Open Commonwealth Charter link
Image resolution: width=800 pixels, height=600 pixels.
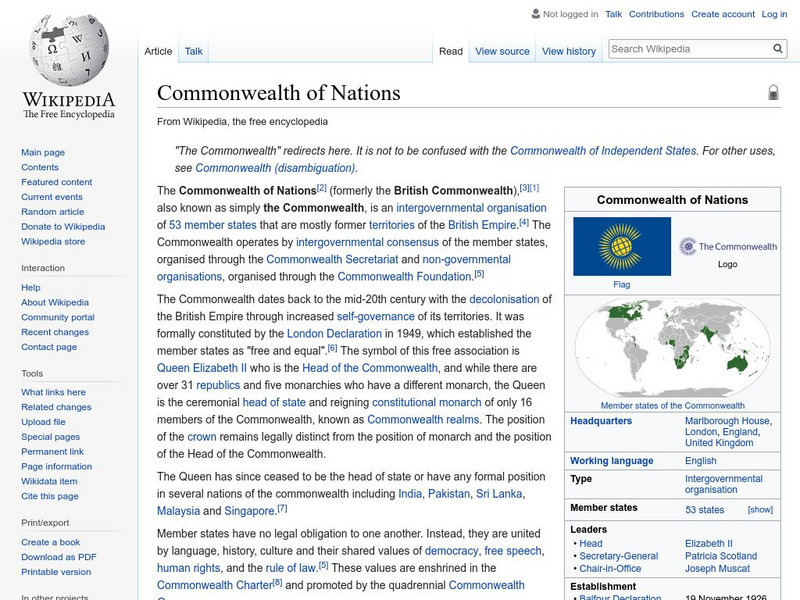pyautogui.click(x=215, y=585)
